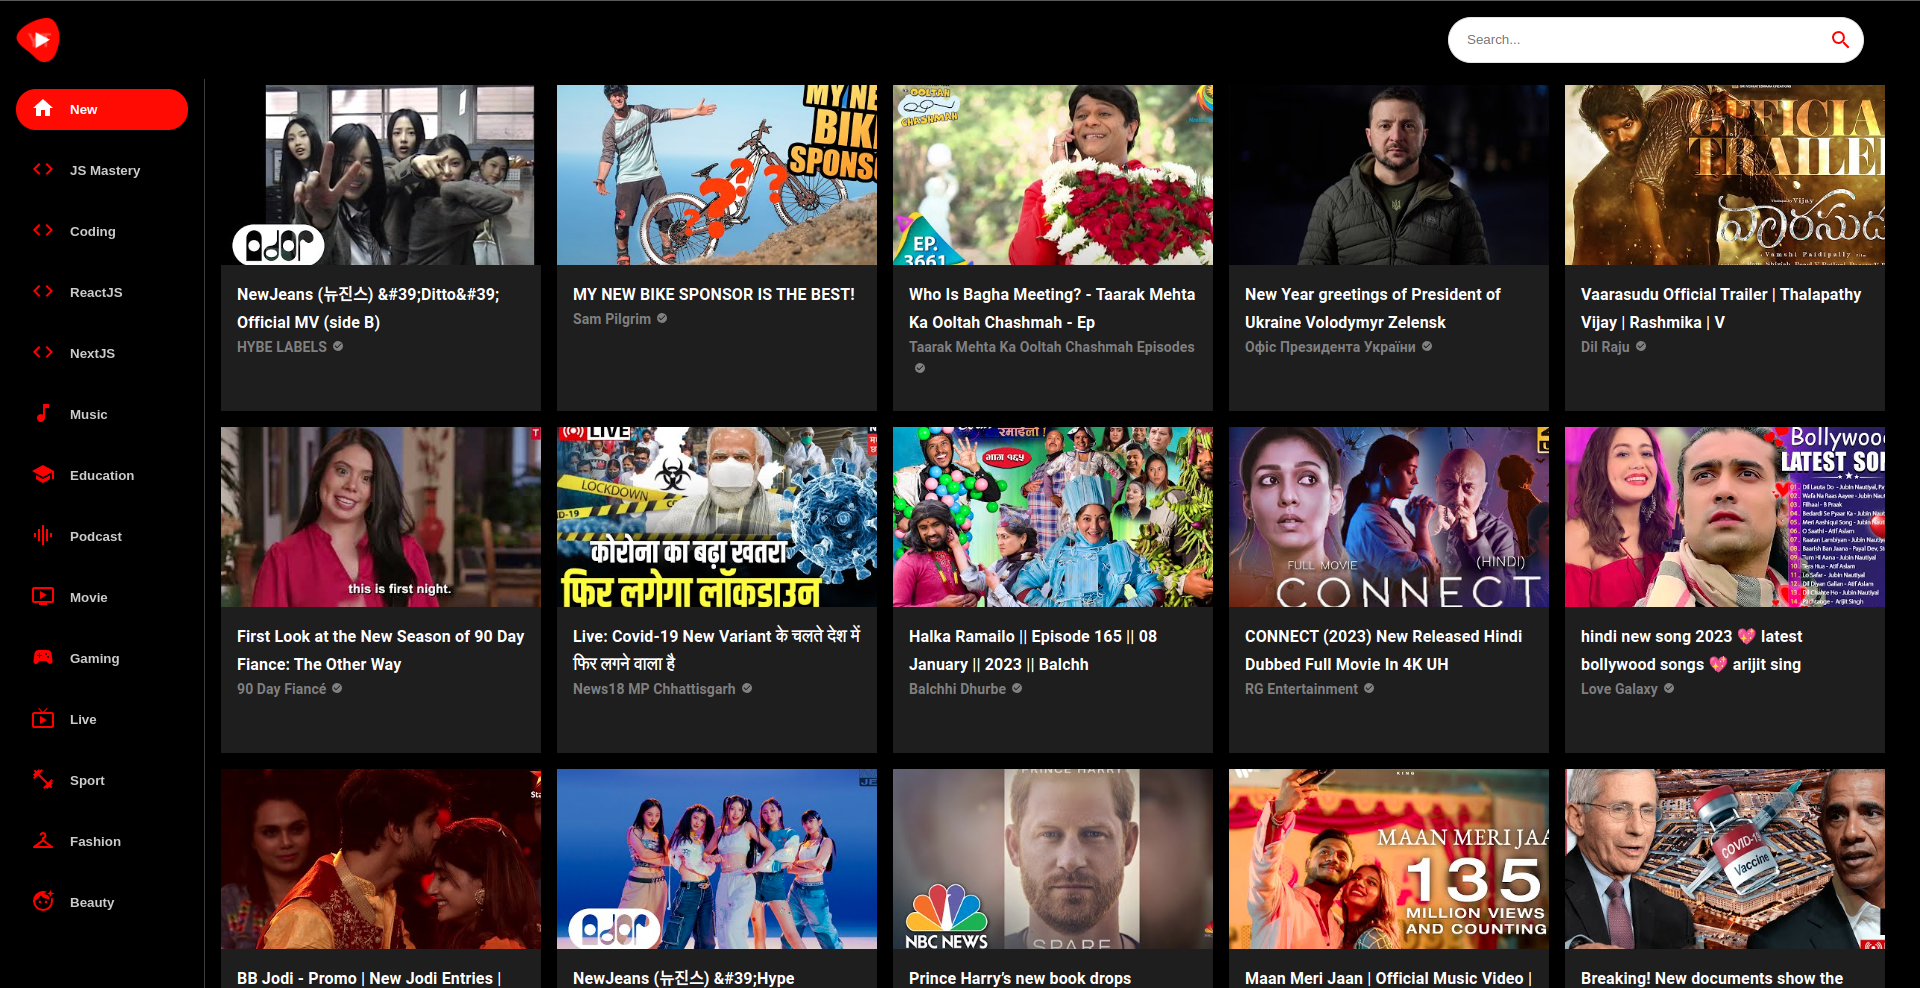This screenshot has width=1920, height=988.
Task: Visit Taarak Mehta Ka Ooltah Chashmah Episodes channel
Action: click(1052, 347)
